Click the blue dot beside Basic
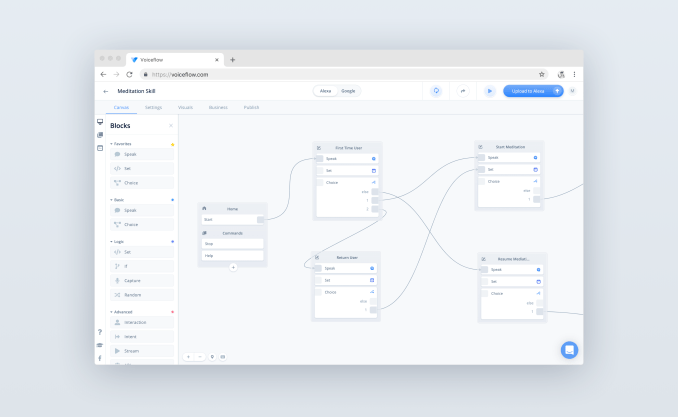This screenshot has width=678, height=417. [x=173, y=200]
